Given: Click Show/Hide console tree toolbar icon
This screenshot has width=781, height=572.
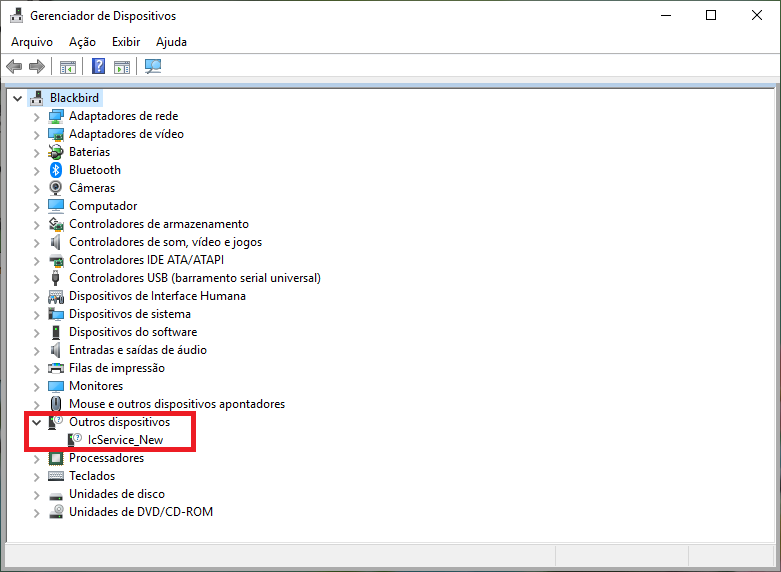Looking at the screenshot, I should pos(68,66).
